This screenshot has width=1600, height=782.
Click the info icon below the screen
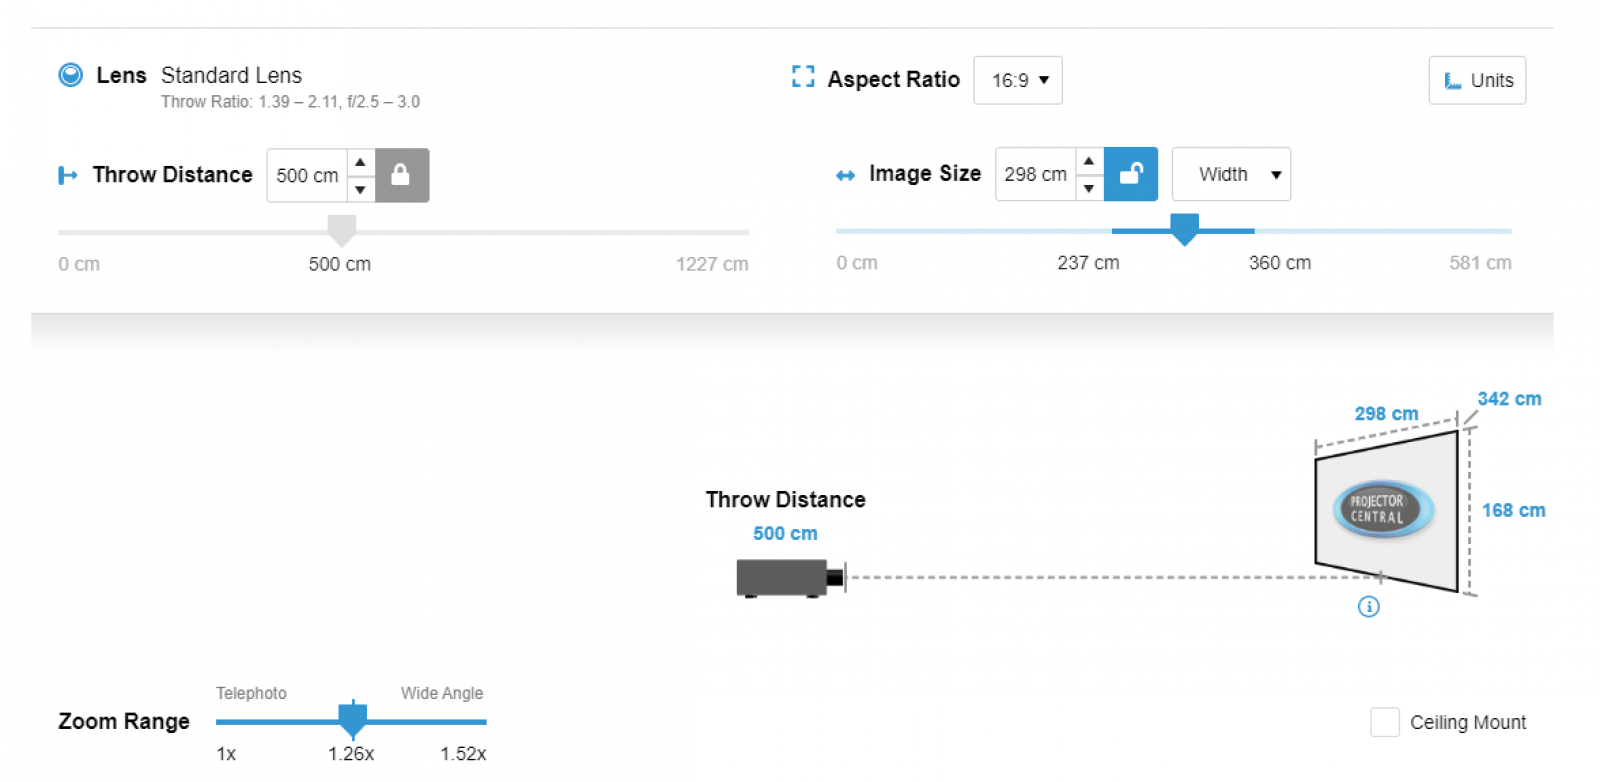pos(1368,607)
